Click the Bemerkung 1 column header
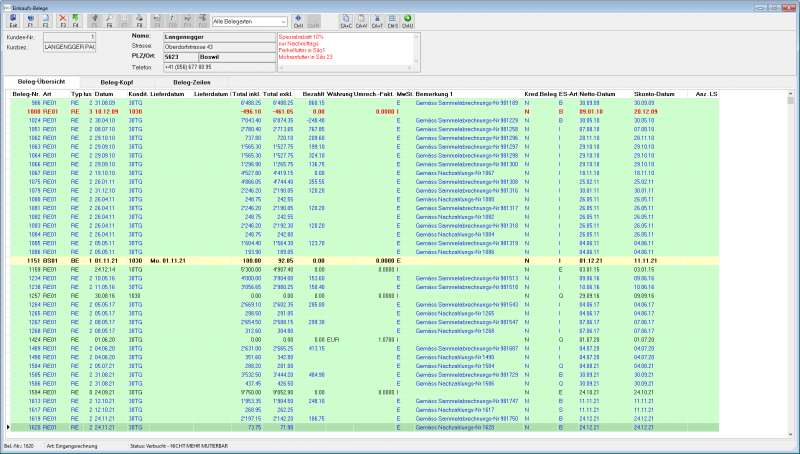Image resolution: width=800 pixels, height=454 pixels. pyautogui.click(x=468, y=94)
